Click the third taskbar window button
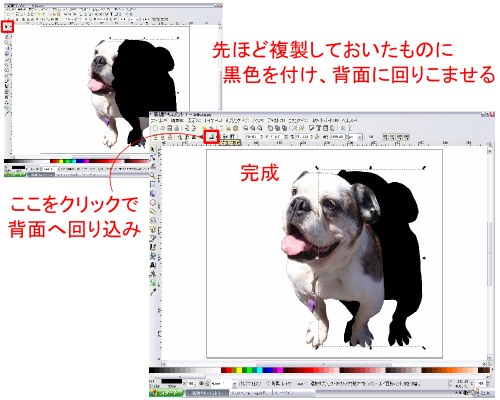 [294, 393]
